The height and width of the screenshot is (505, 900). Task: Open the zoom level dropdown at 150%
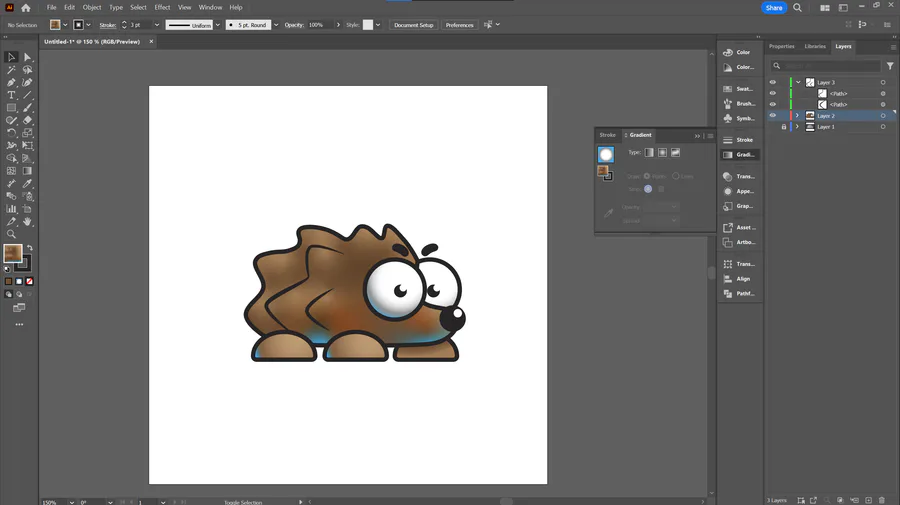point(72,502)
